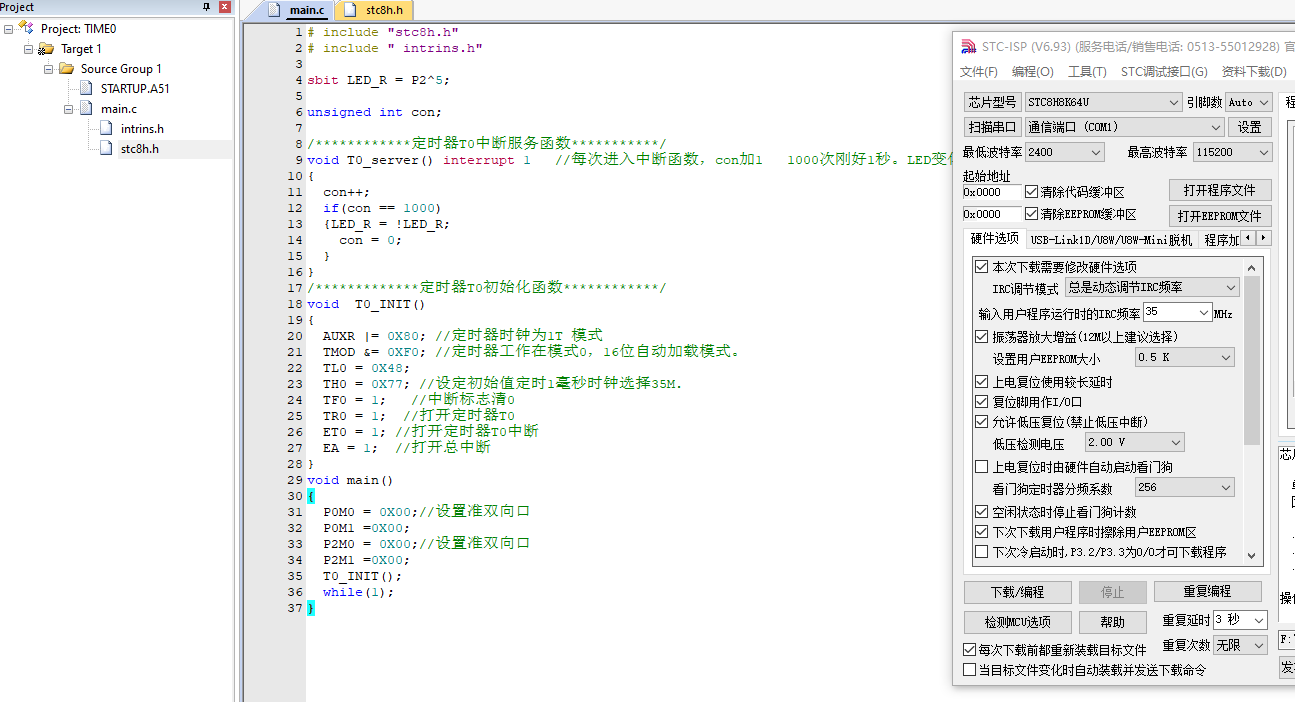This screenshot has width=1295, height=702.
Task: Click the intrins.h file icon in the tree
Action: pos(106,128)
